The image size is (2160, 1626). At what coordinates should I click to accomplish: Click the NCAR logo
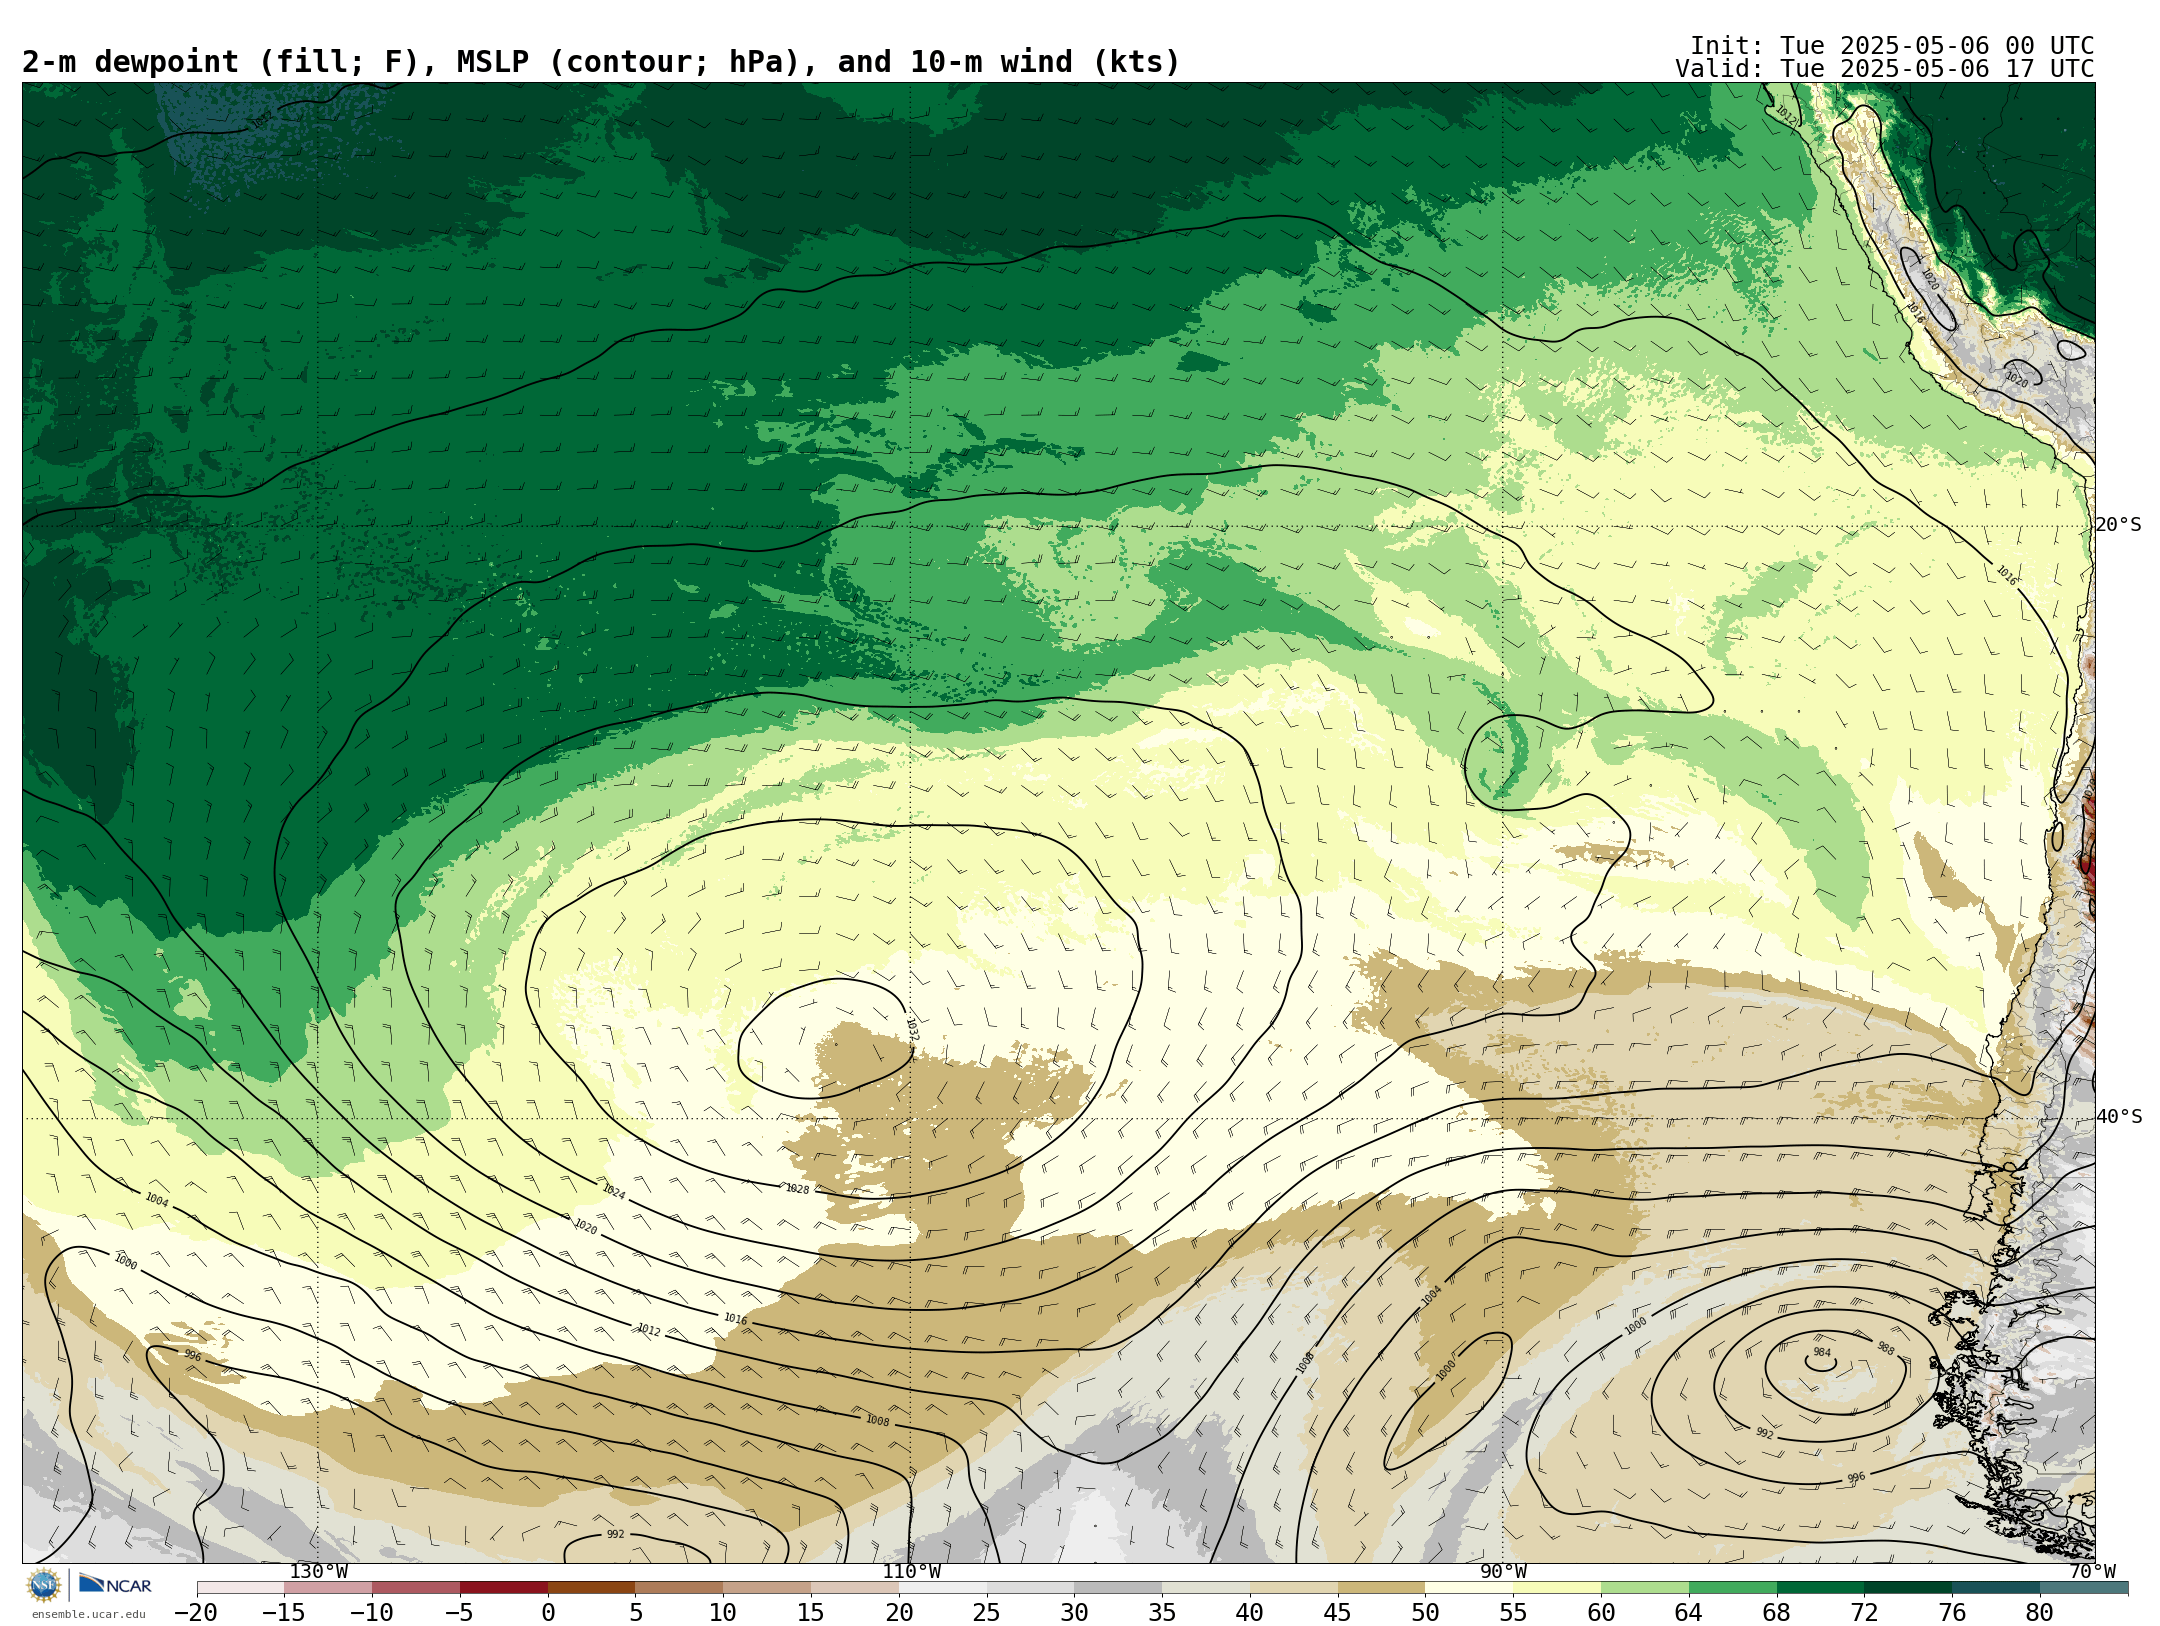tap(115, 1585)
